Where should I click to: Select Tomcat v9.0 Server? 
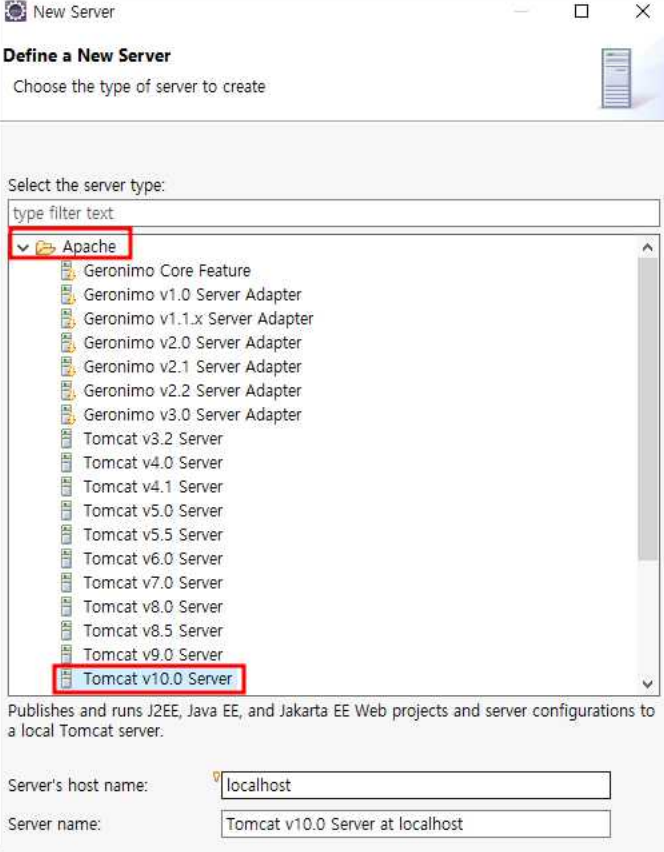point(153,654)
